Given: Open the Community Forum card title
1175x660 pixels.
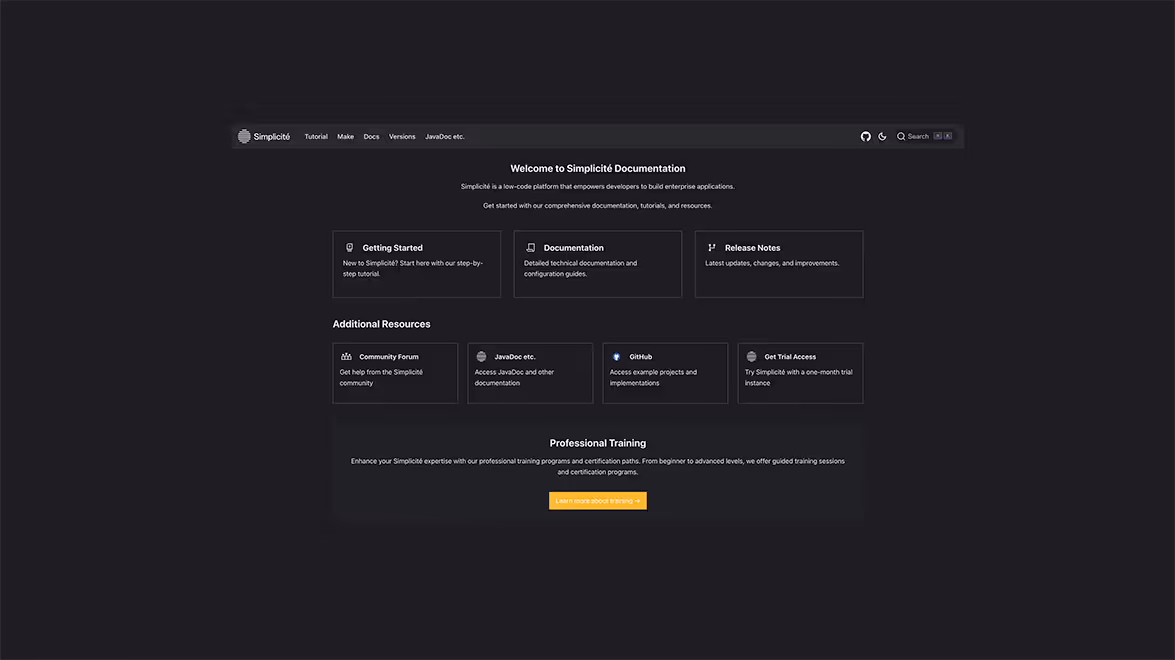Looking at the screenshot, I should (x=389, y=357).
